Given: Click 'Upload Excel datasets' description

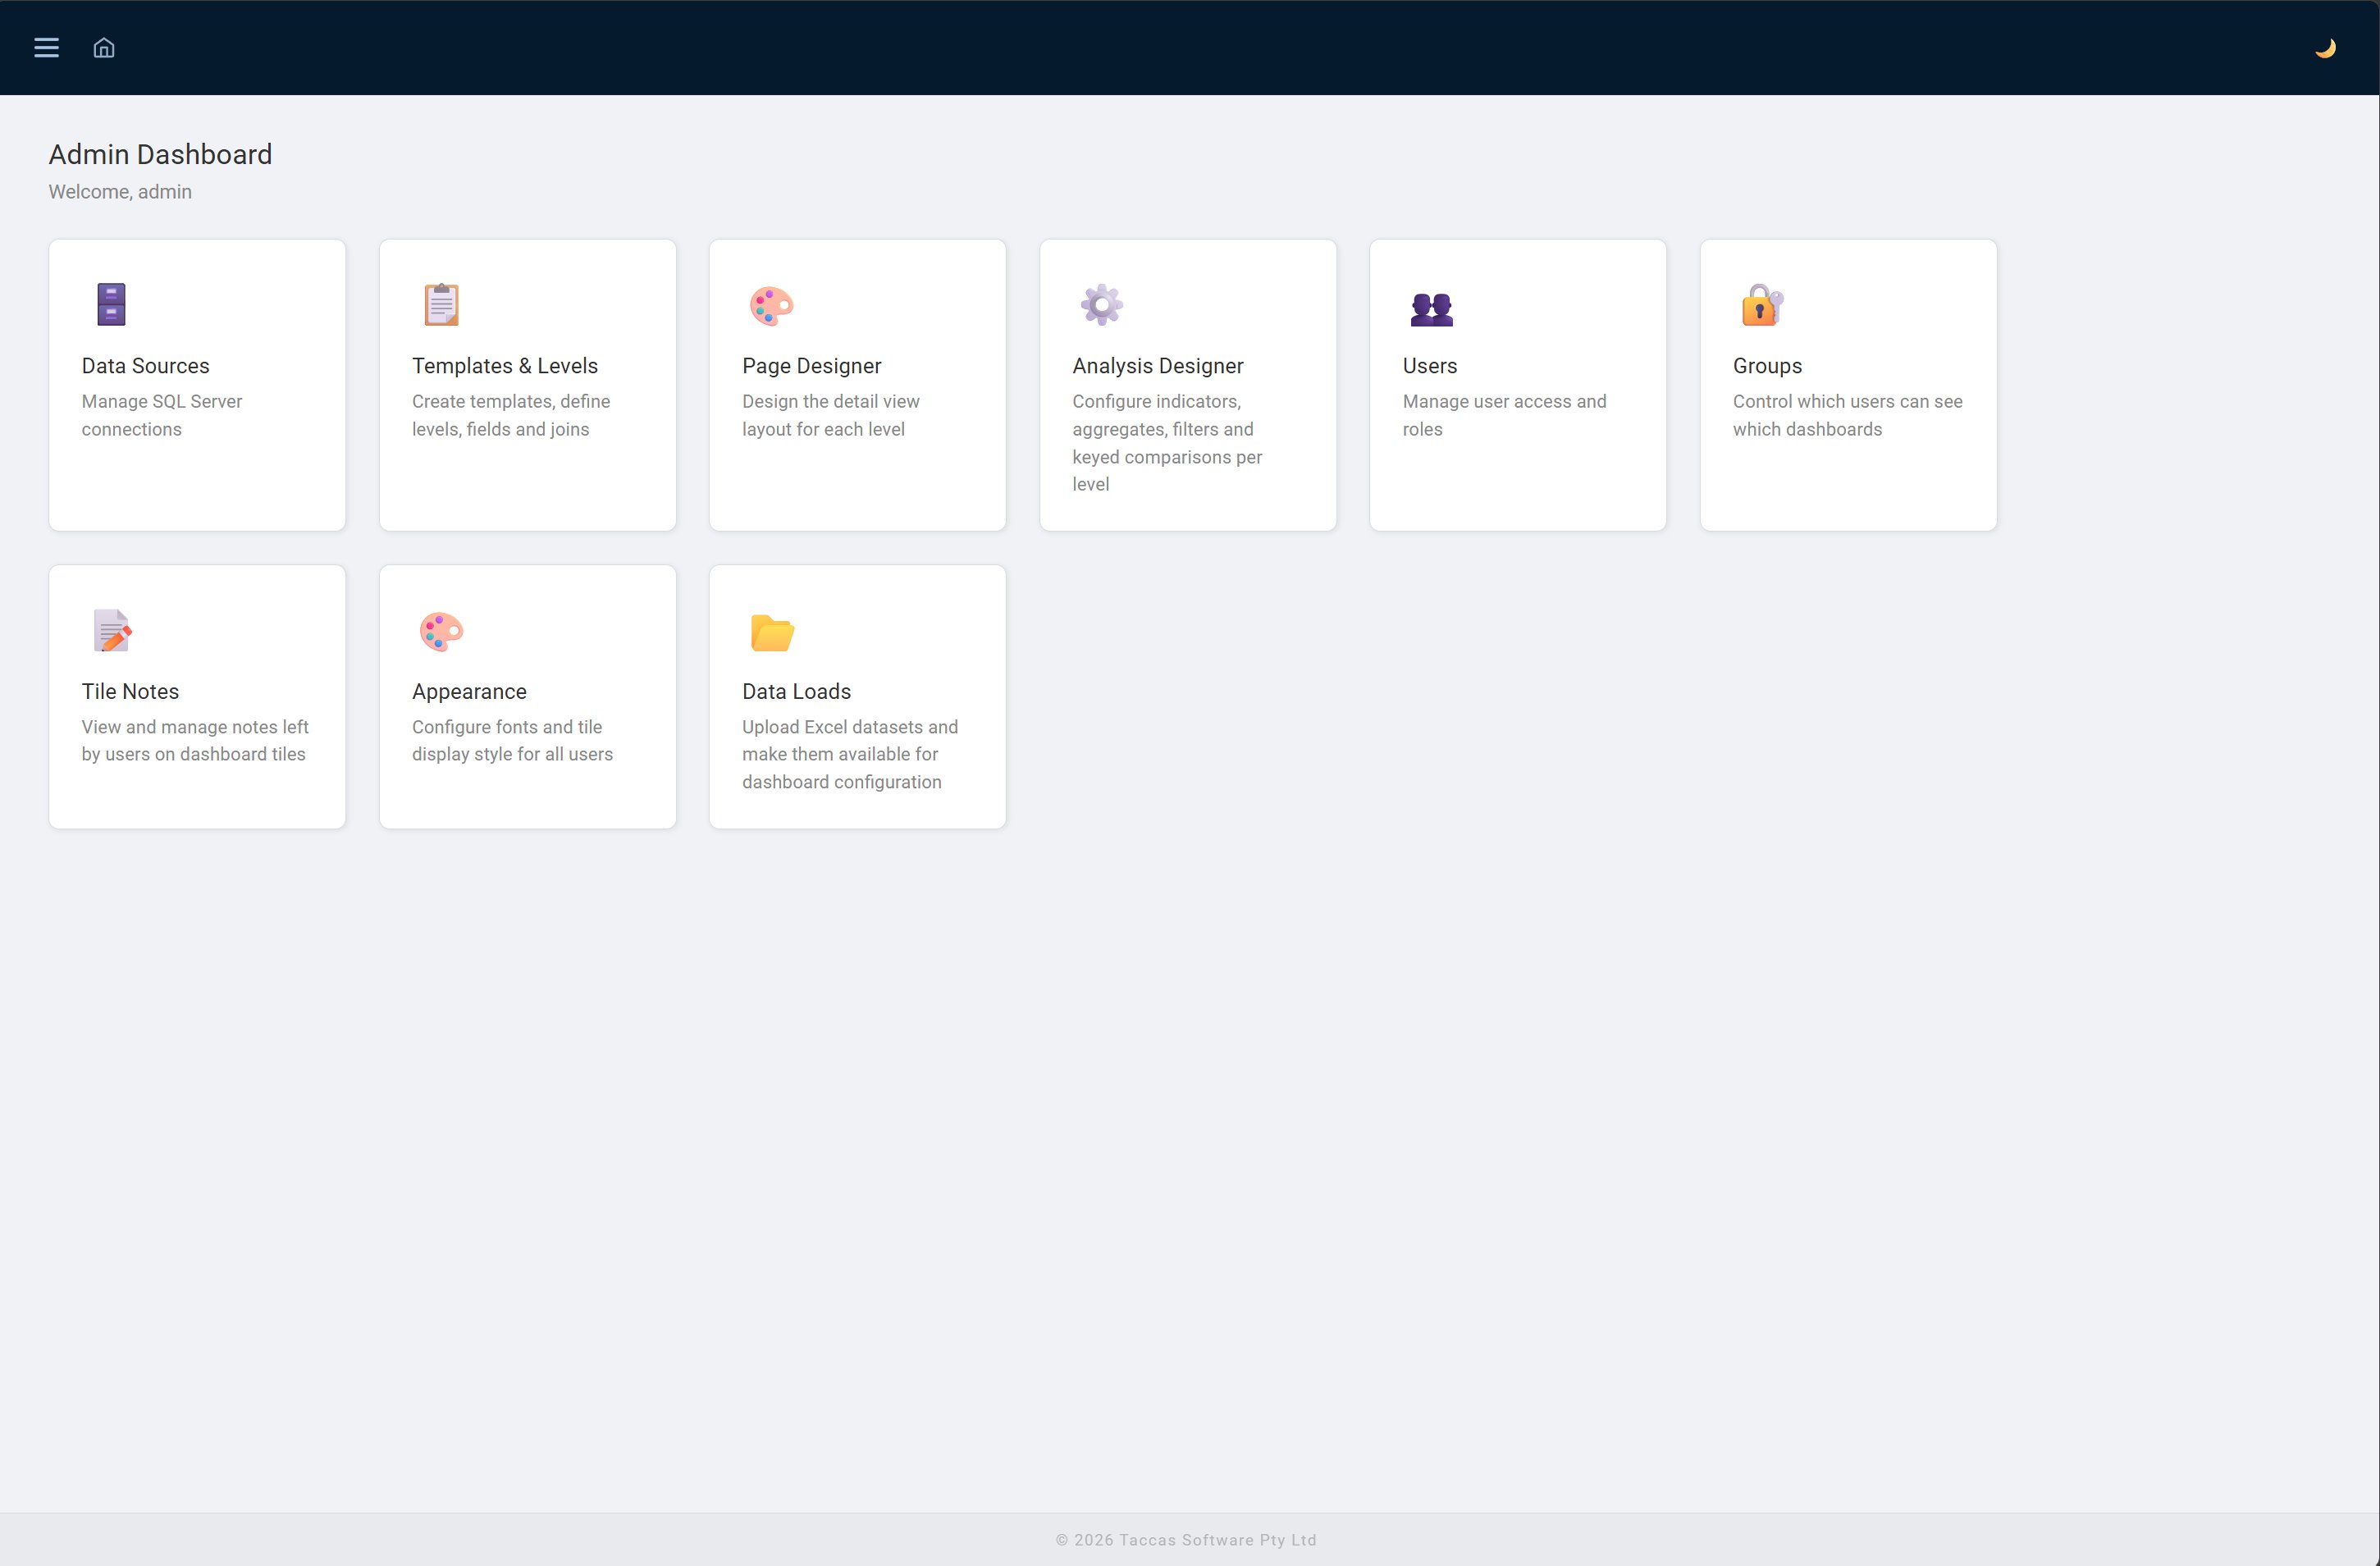Looking at the screenshot, I should 850,755.
